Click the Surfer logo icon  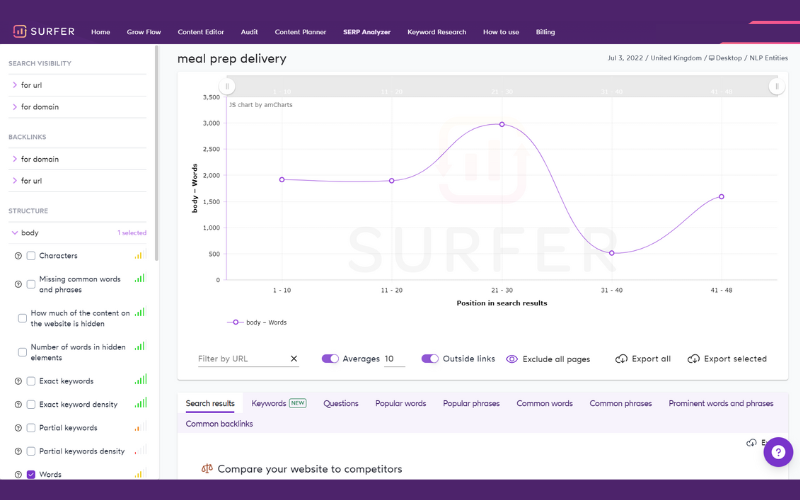pyautogui.click(x=19, y=31)
